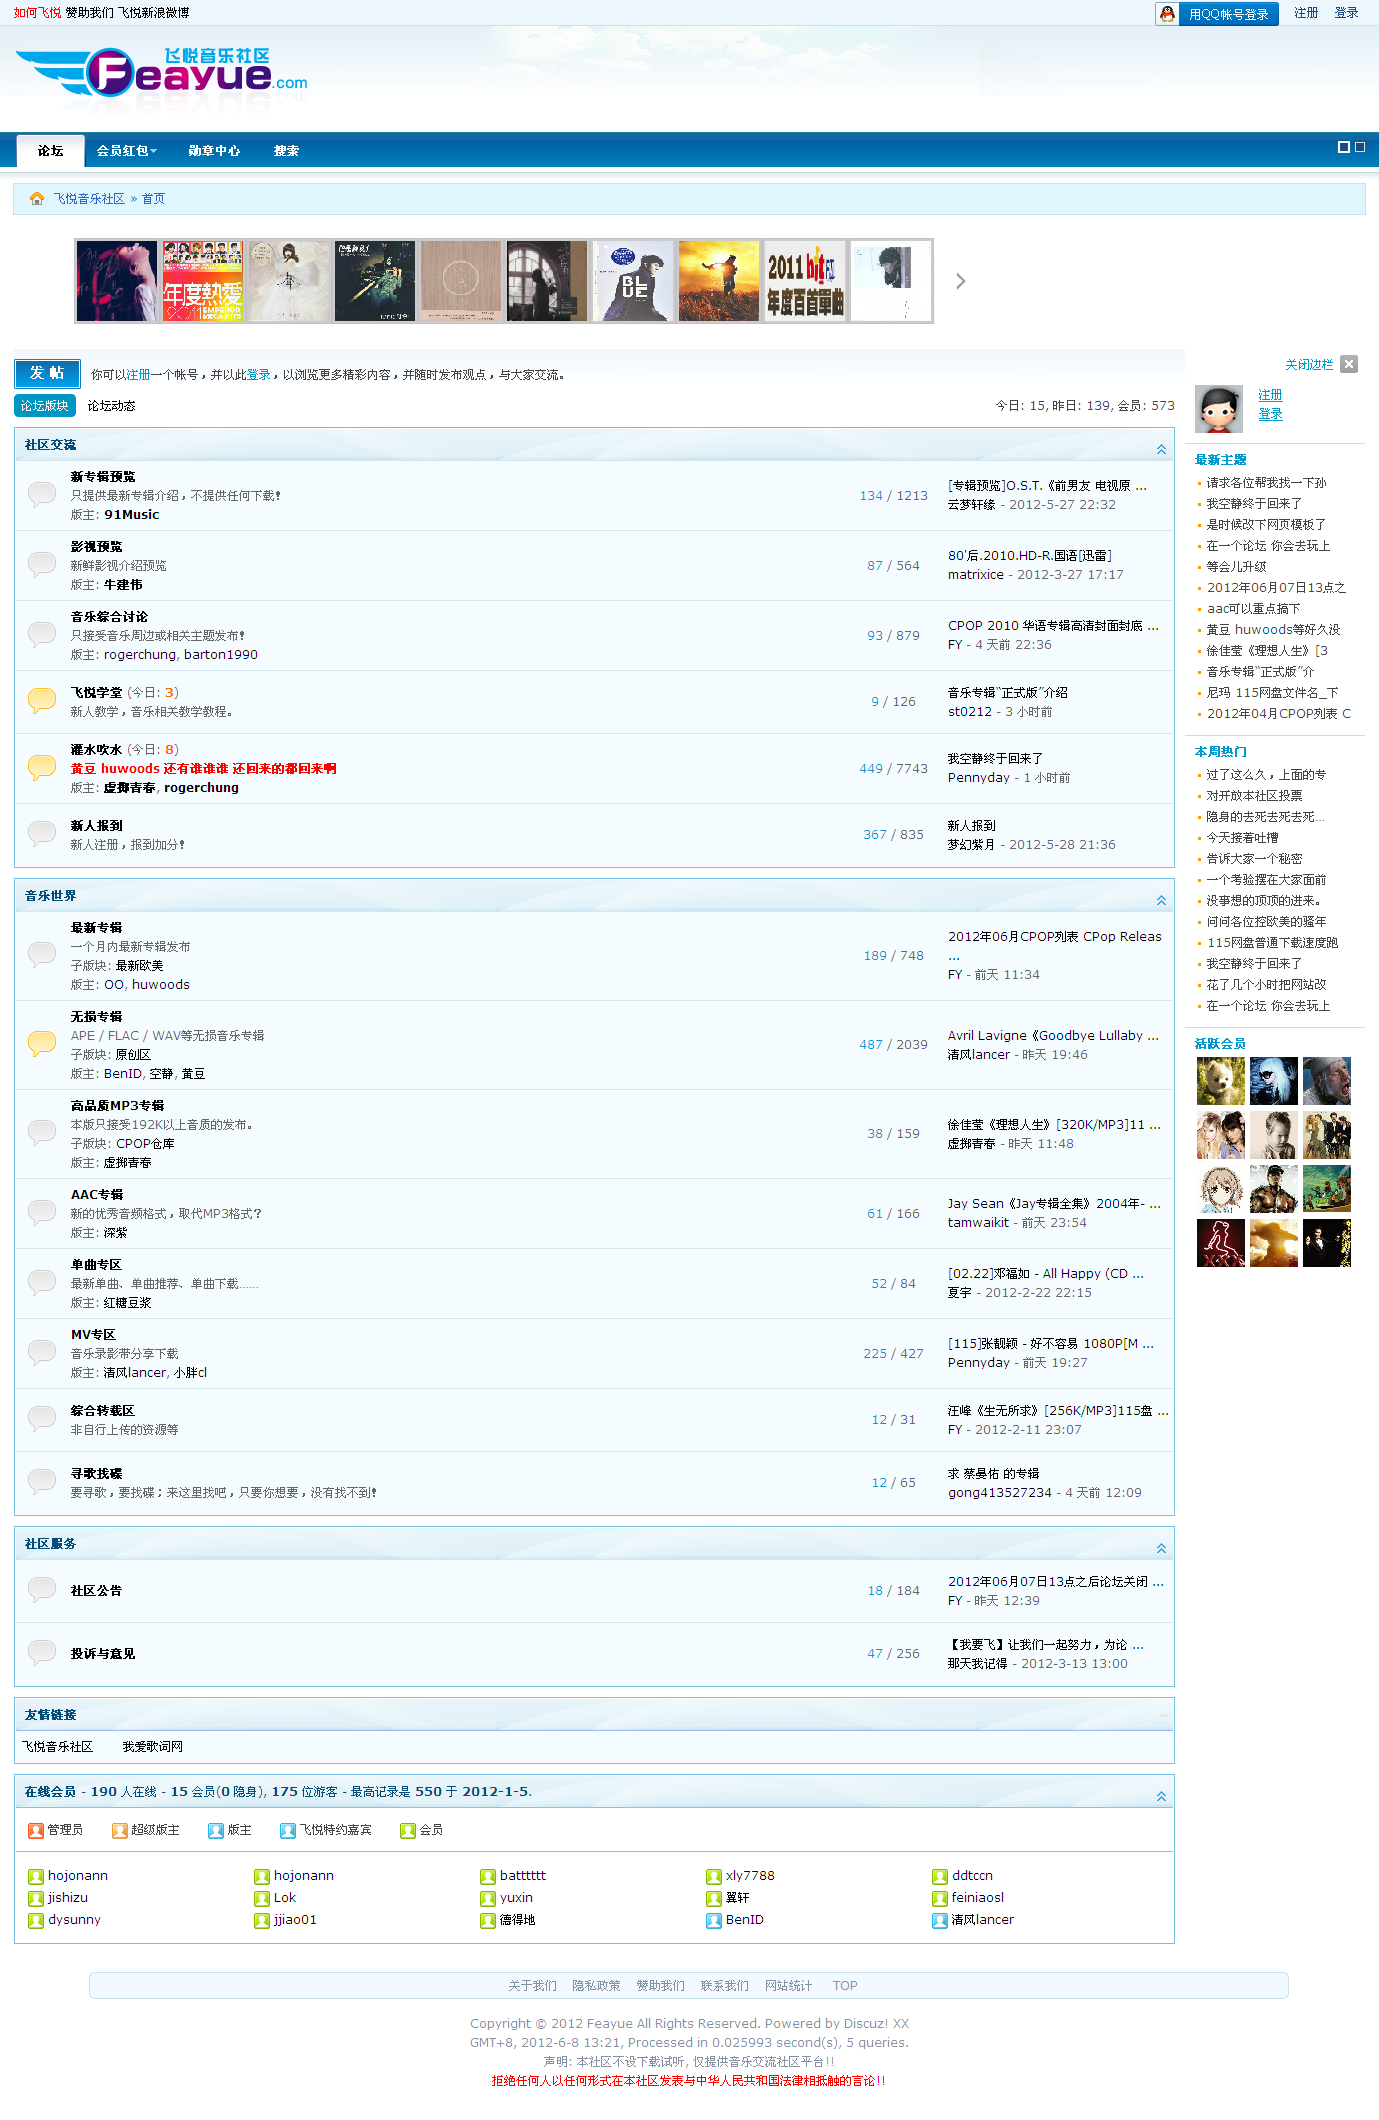Viewport: 1379px width, 2120px height.
Task: Open moderator 91Music profile link
Action: 132,515
